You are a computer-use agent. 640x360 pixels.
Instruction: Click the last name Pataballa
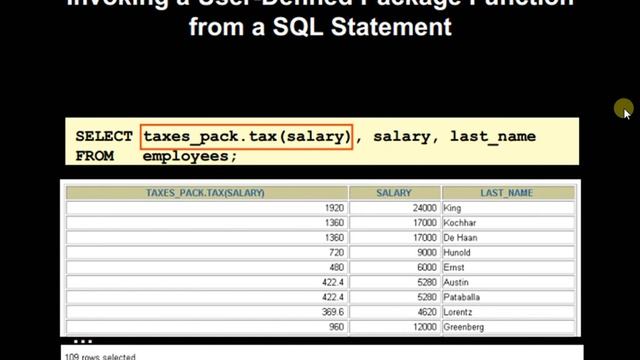(461, 297)
